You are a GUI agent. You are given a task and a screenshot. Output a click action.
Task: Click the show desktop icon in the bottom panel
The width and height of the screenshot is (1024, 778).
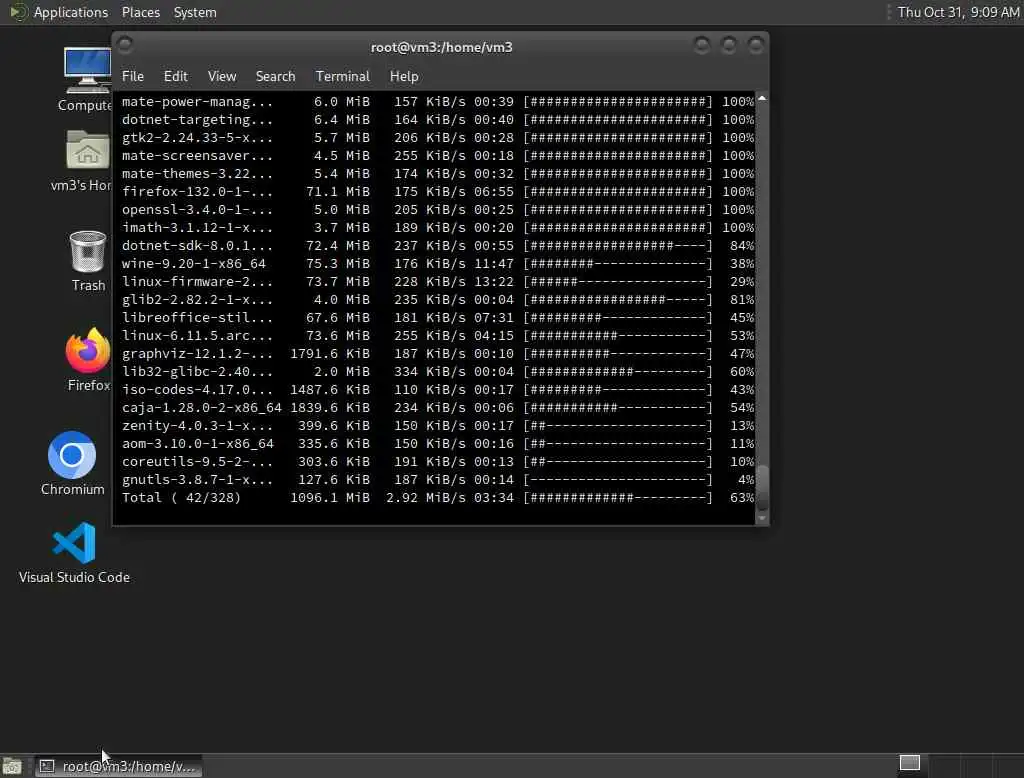(x=12, y=766)
